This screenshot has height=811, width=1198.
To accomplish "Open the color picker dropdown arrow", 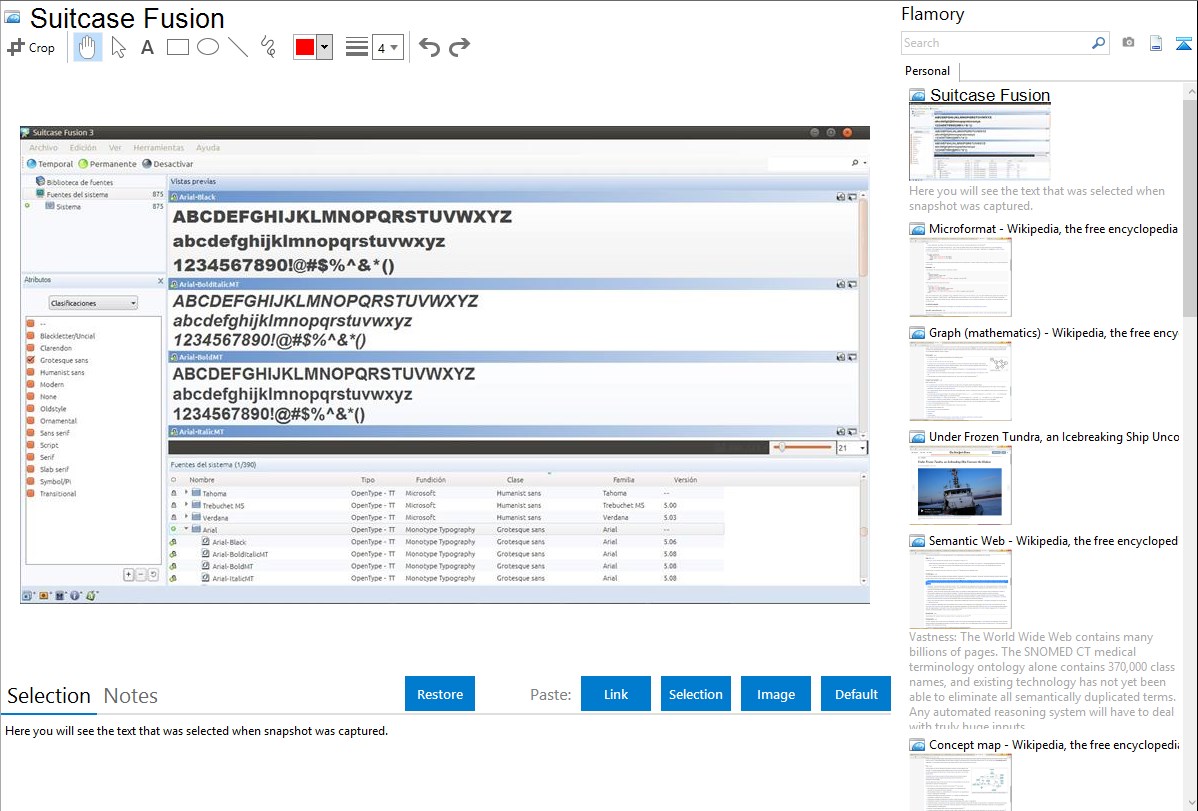I will pos(324,47).
